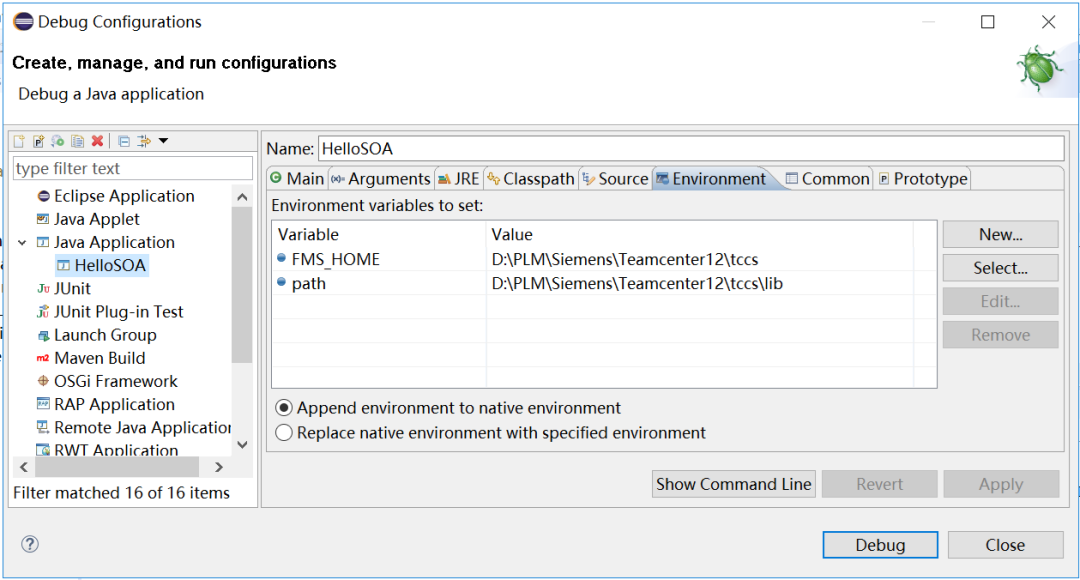Image resolution: width=1080 pixels, height=580 pixels.
Task: Duplicate the selected launch configuration
Action: (x=77, y=141)
